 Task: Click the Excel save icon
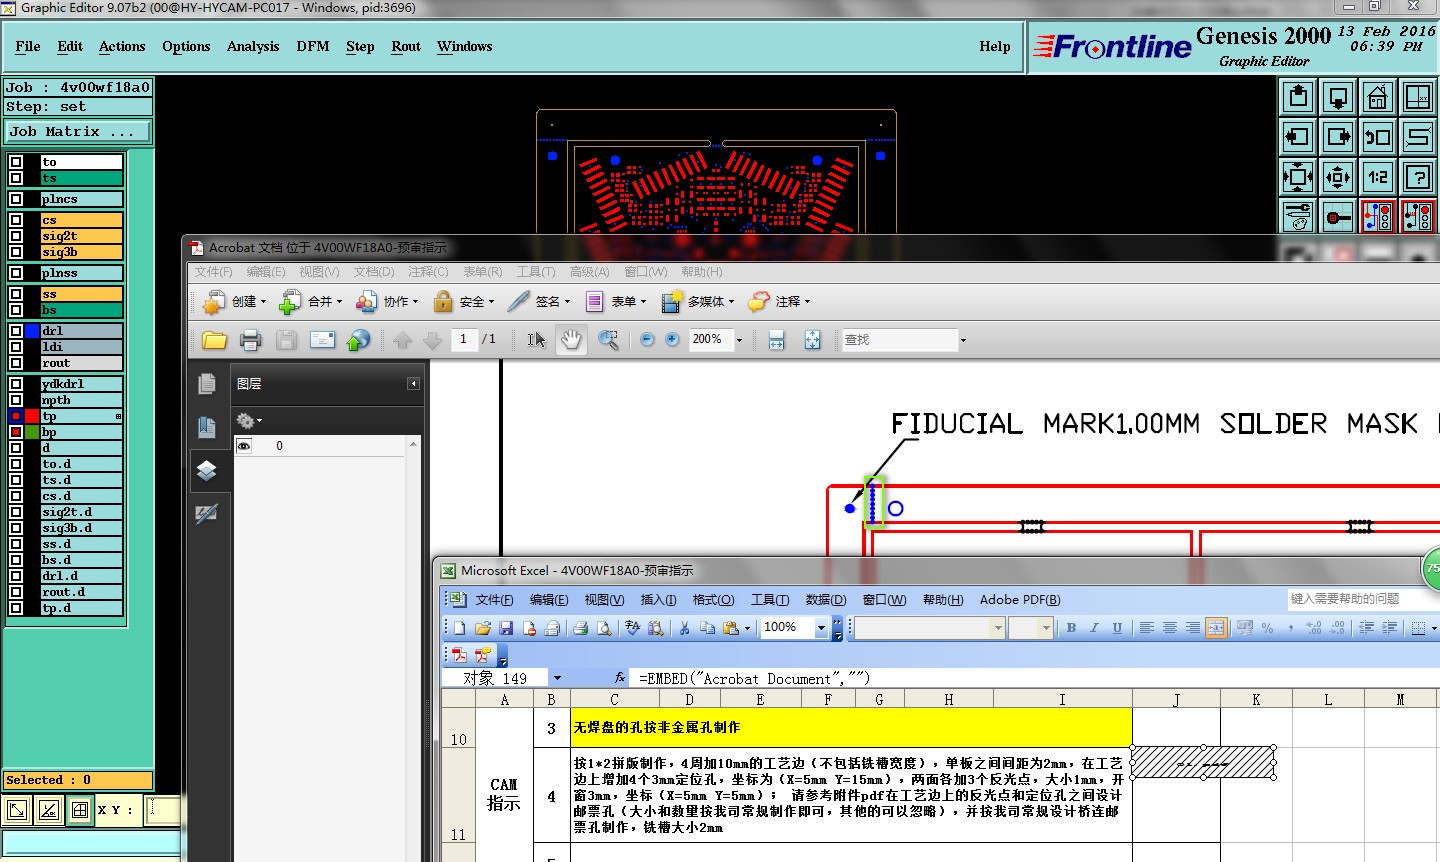point(506,628)
